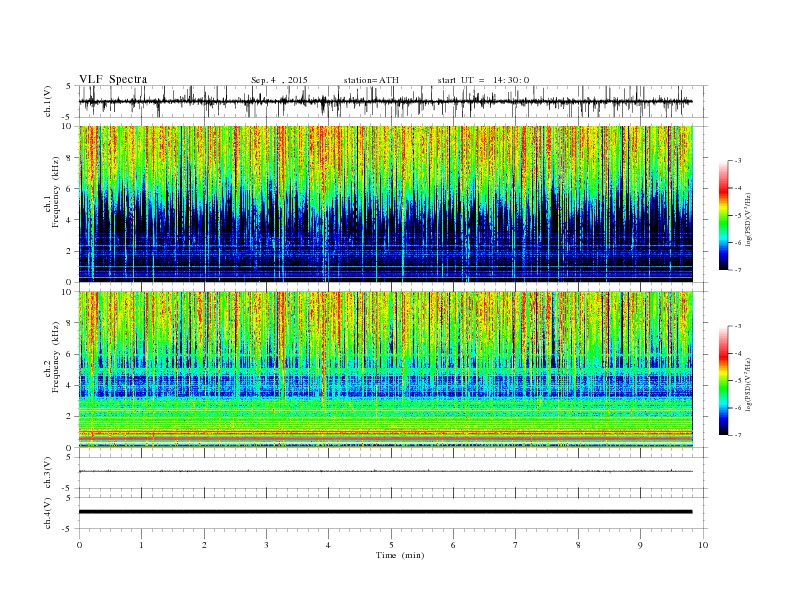
Task: Click the "5" upper tick of ch.1(V) axis
Action: 69,86
